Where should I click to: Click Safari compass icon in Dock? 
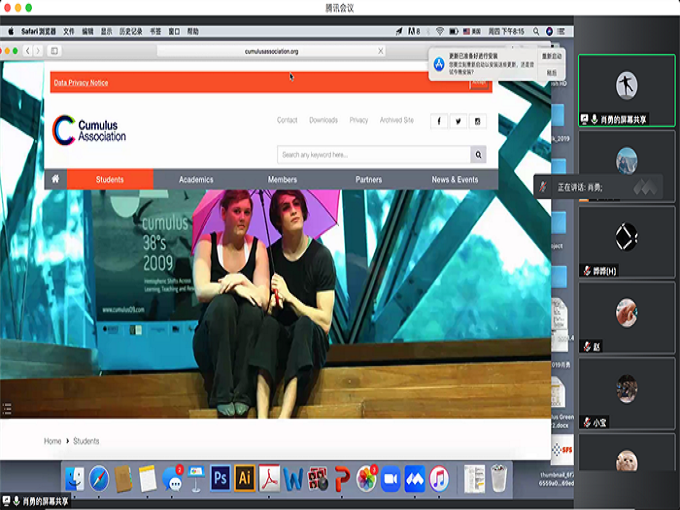[x=99, y=478]
